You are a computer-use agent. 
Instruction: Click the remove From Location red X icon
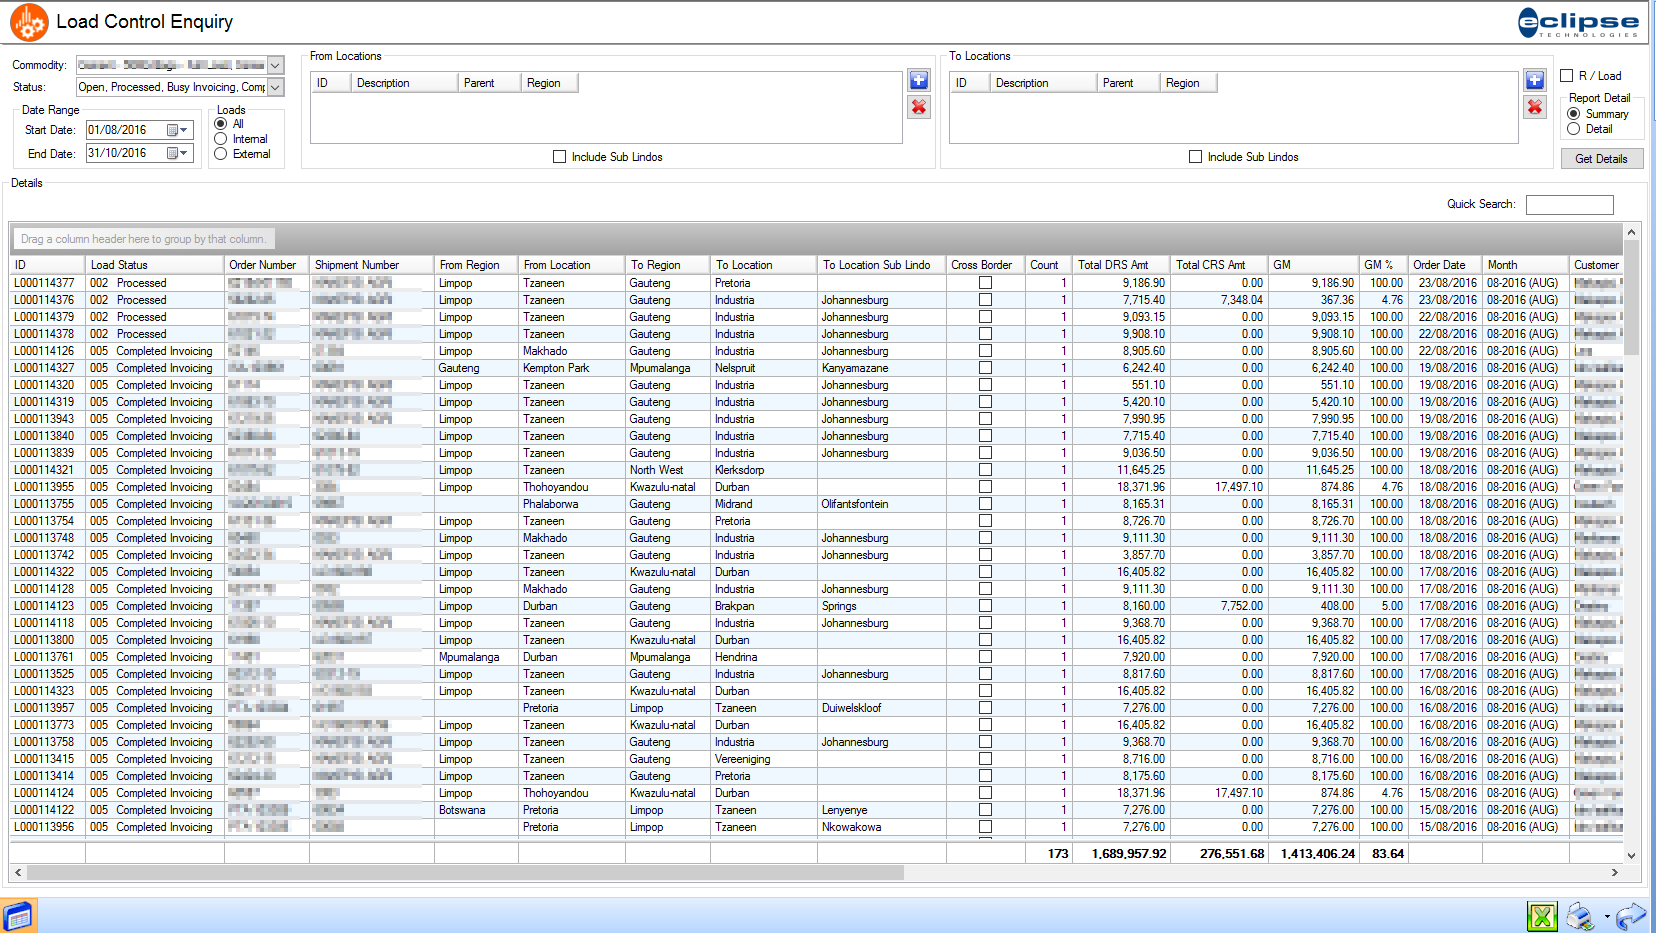(918, 107)
